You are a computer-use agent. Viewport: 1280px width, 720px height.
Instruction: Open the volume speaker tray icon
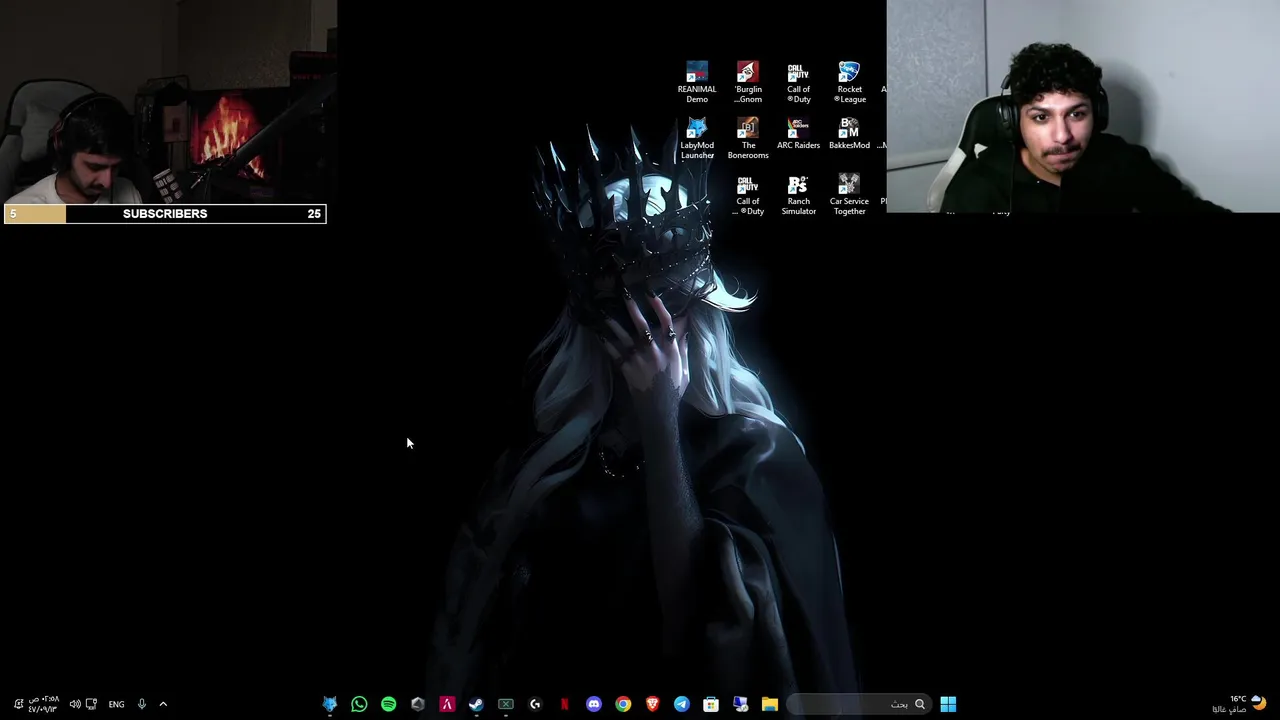coord(75,704)
